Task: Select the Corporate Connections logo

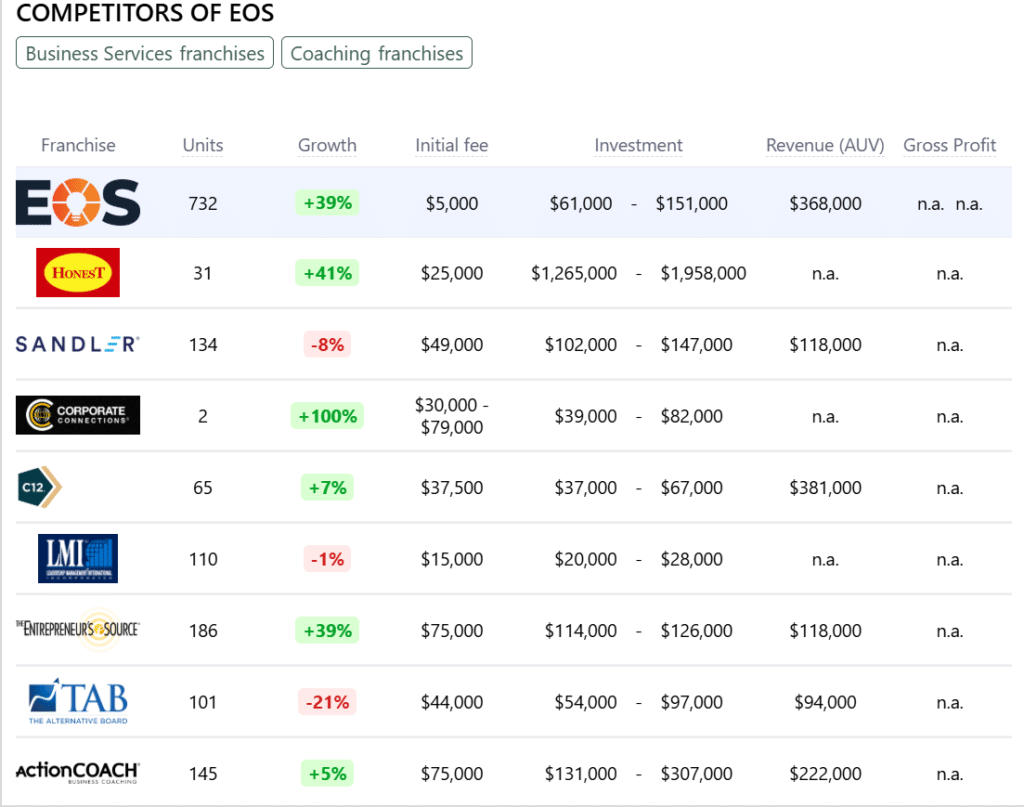Action: coord(78,415)
